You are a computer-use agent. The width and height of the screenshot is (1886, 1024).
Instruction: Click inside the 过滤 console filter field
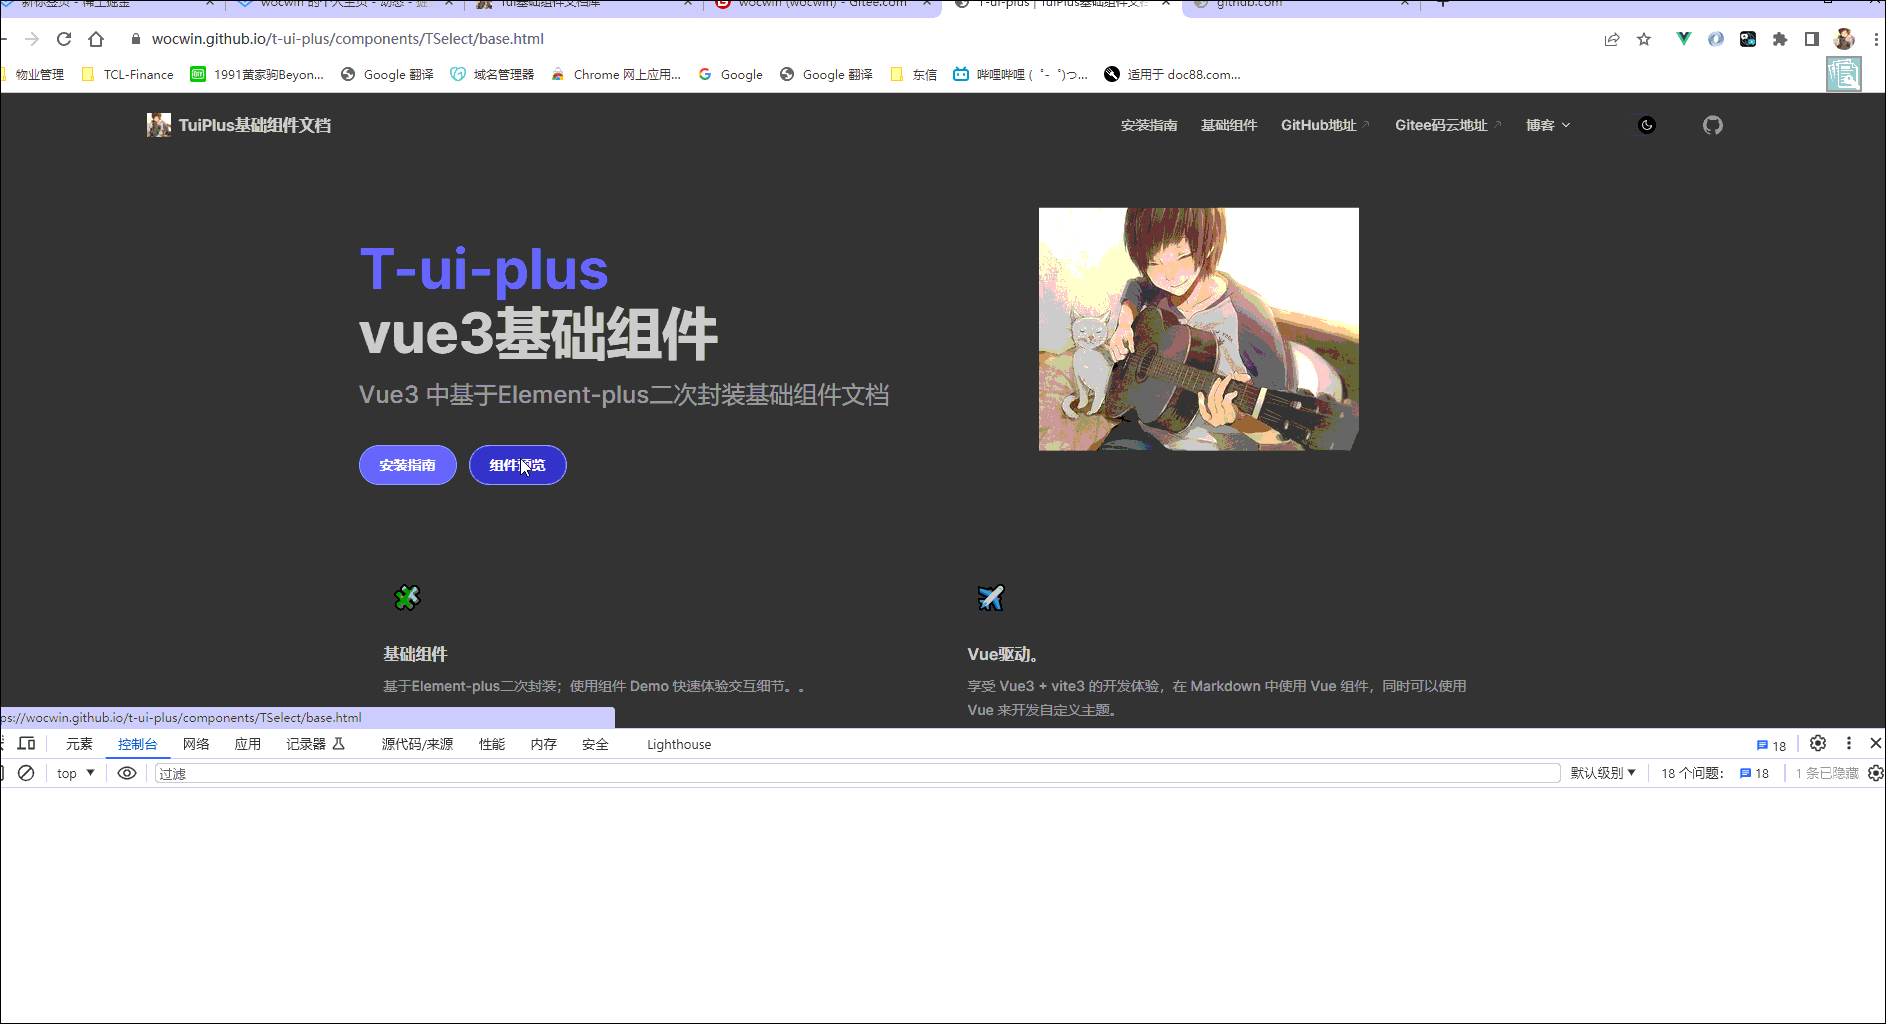point(400,772)
